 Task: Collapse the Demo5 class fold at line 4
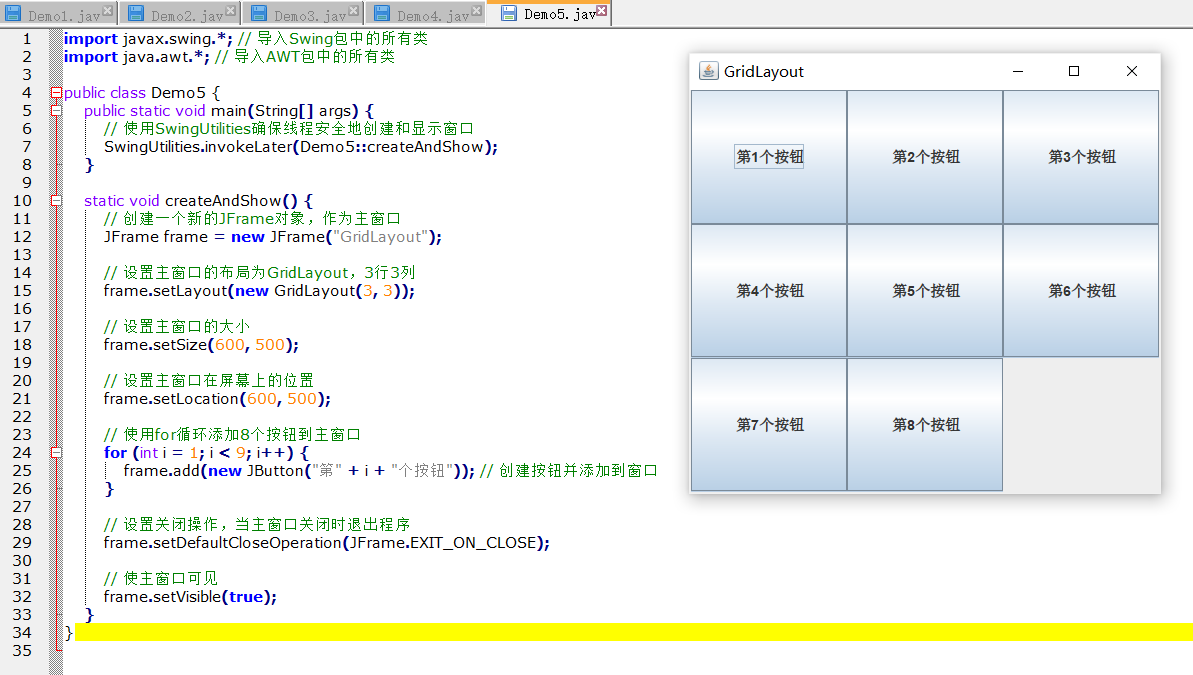(x=56, y=93)
